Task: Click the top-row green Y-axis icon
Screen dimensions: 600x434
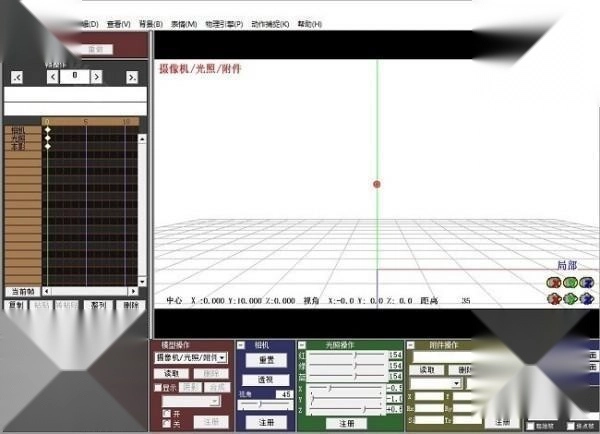Action: click(x=569, y=282)
